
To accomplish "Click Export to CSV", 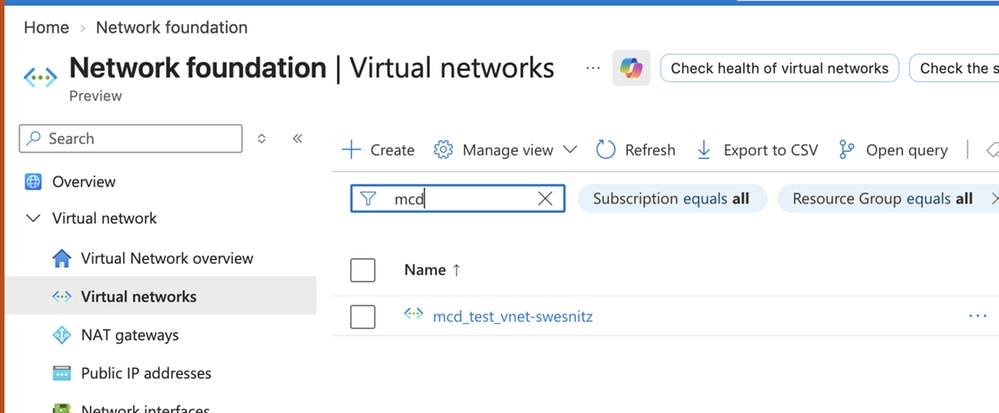I will click(758, 150).
